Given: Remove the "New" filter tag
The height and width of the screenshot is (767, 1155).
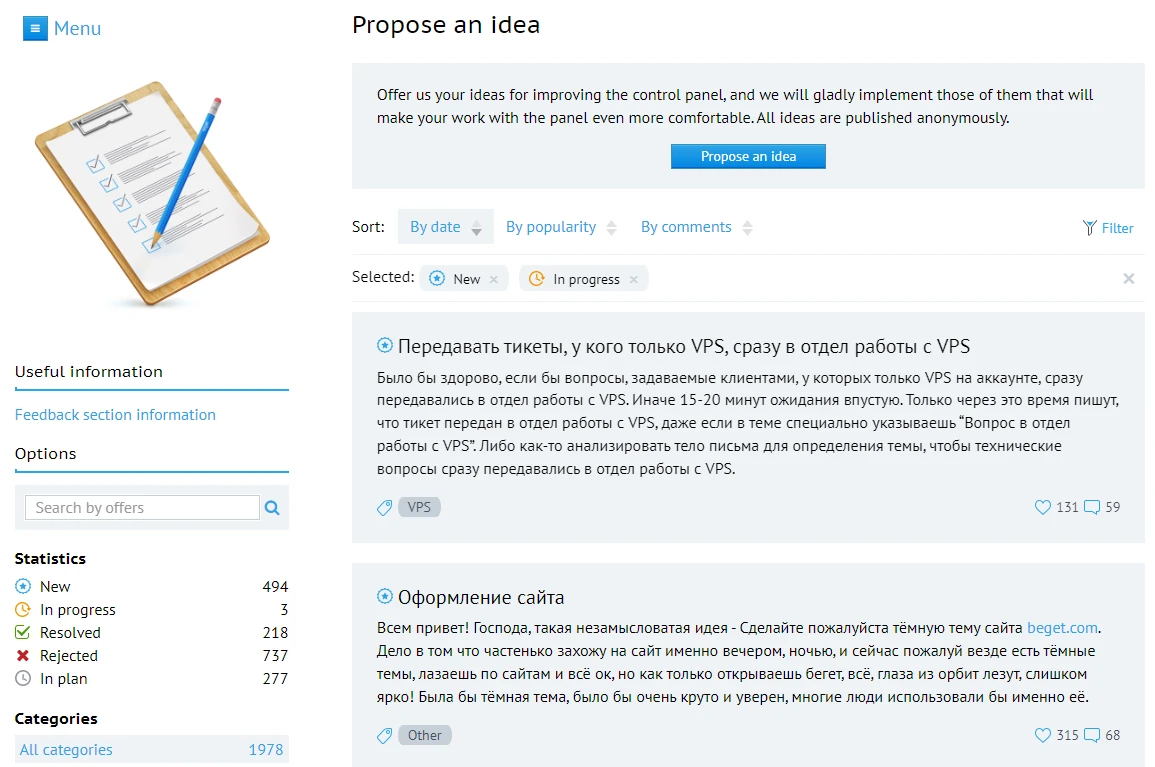Looking at the screenshot, I should 491,279.
